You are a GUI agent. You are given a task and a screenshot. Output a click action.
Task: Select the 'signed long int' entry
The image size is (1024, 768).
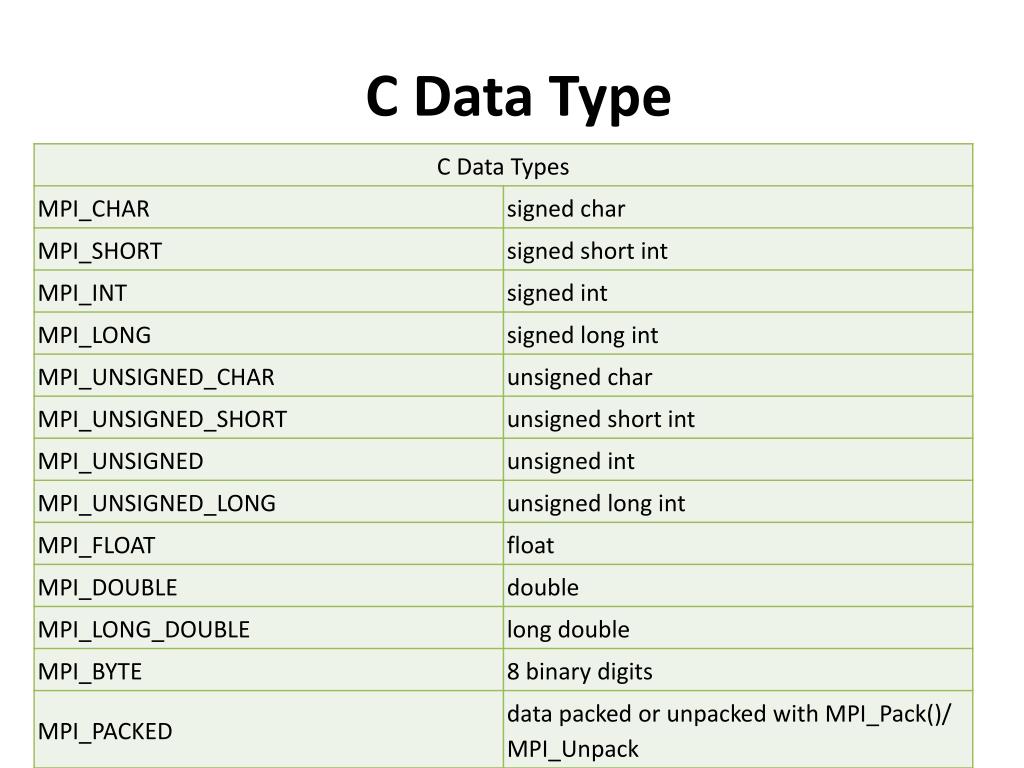[x=738, y=334]
